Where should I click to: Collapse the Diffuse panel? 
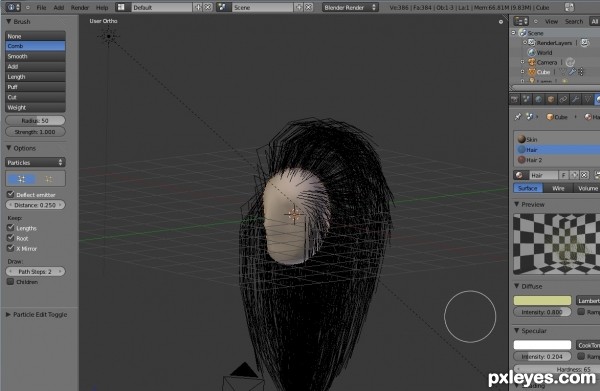tap(517, 286)
